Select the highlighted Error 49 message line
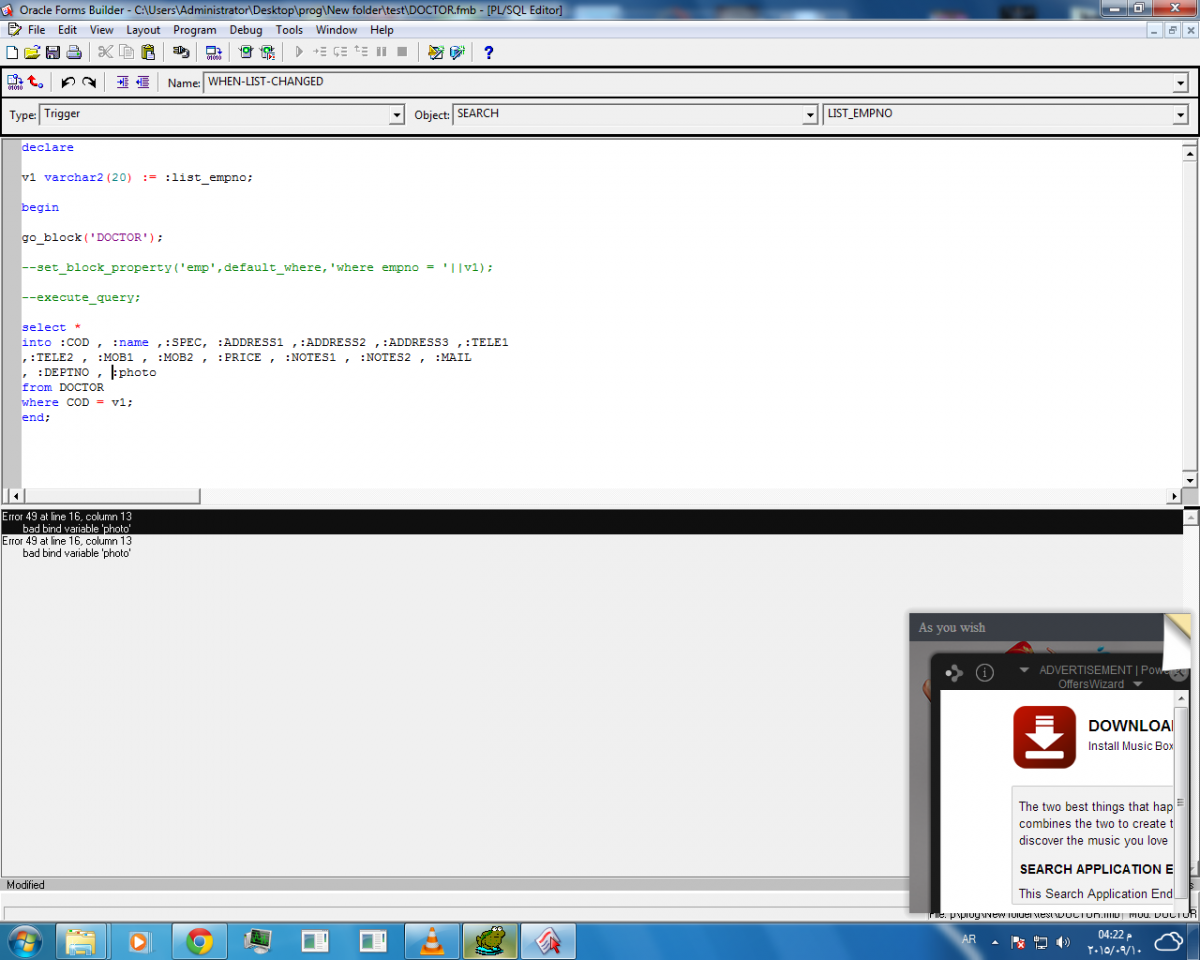1200x960 pixels. [x=67, y=517]
